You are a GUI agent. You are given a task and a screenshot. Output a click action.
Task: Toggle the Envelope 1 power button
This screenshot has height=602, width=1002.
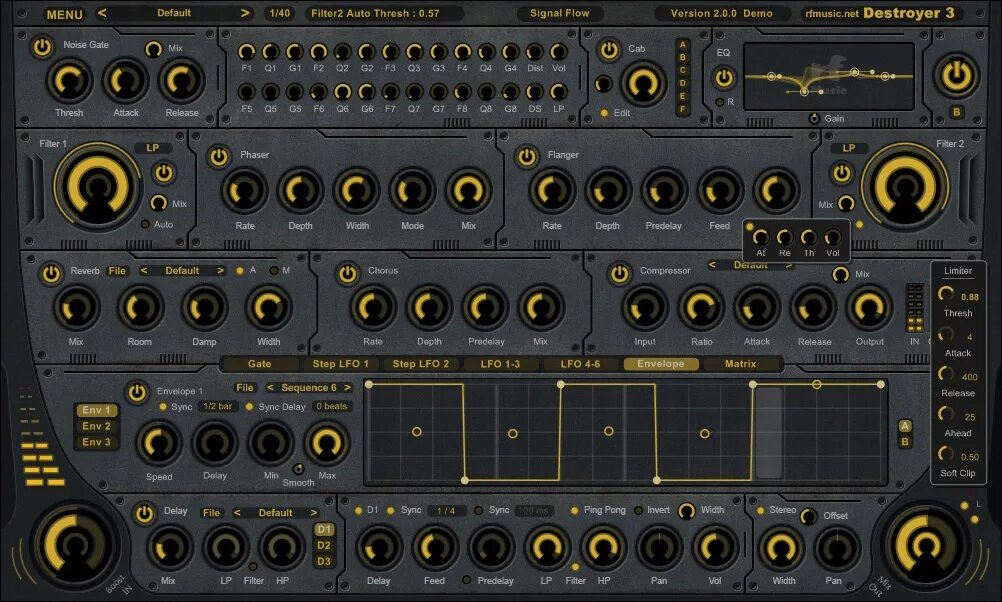(x=137, y=392)
